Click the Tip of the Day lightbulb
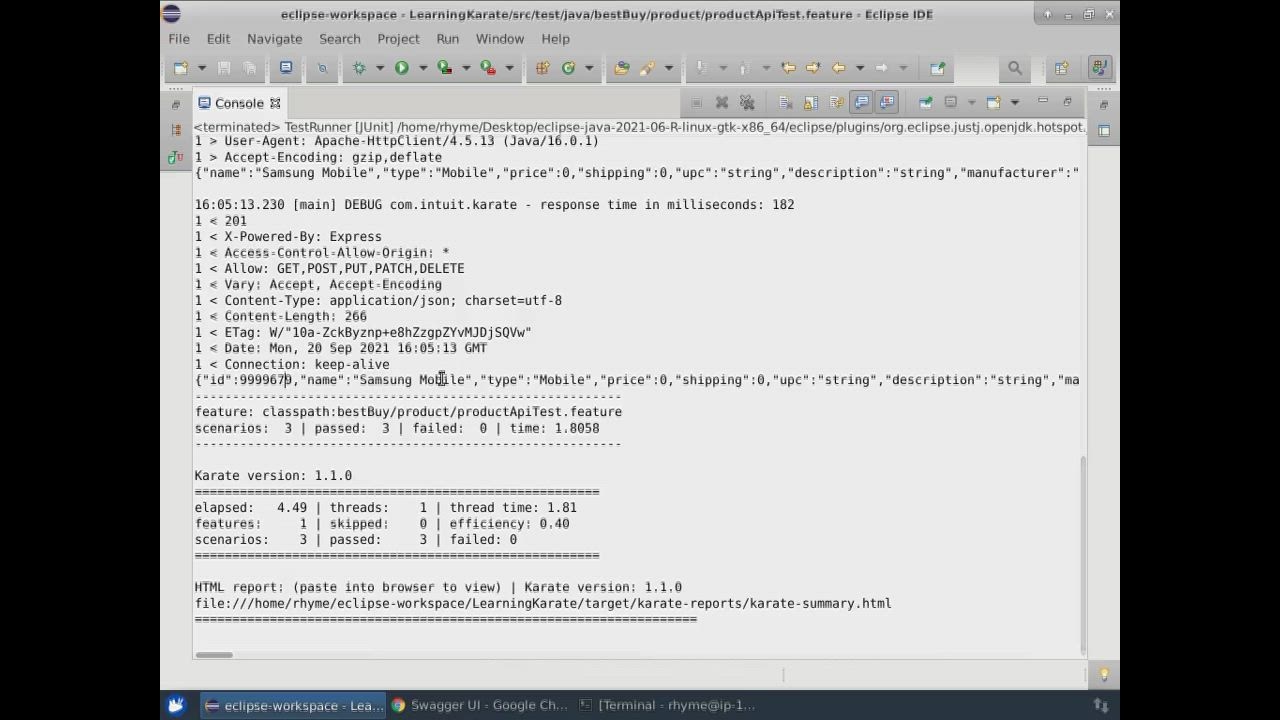Image resolution: width=1280 pixels, height=720 pixels. click(1104, 675)
